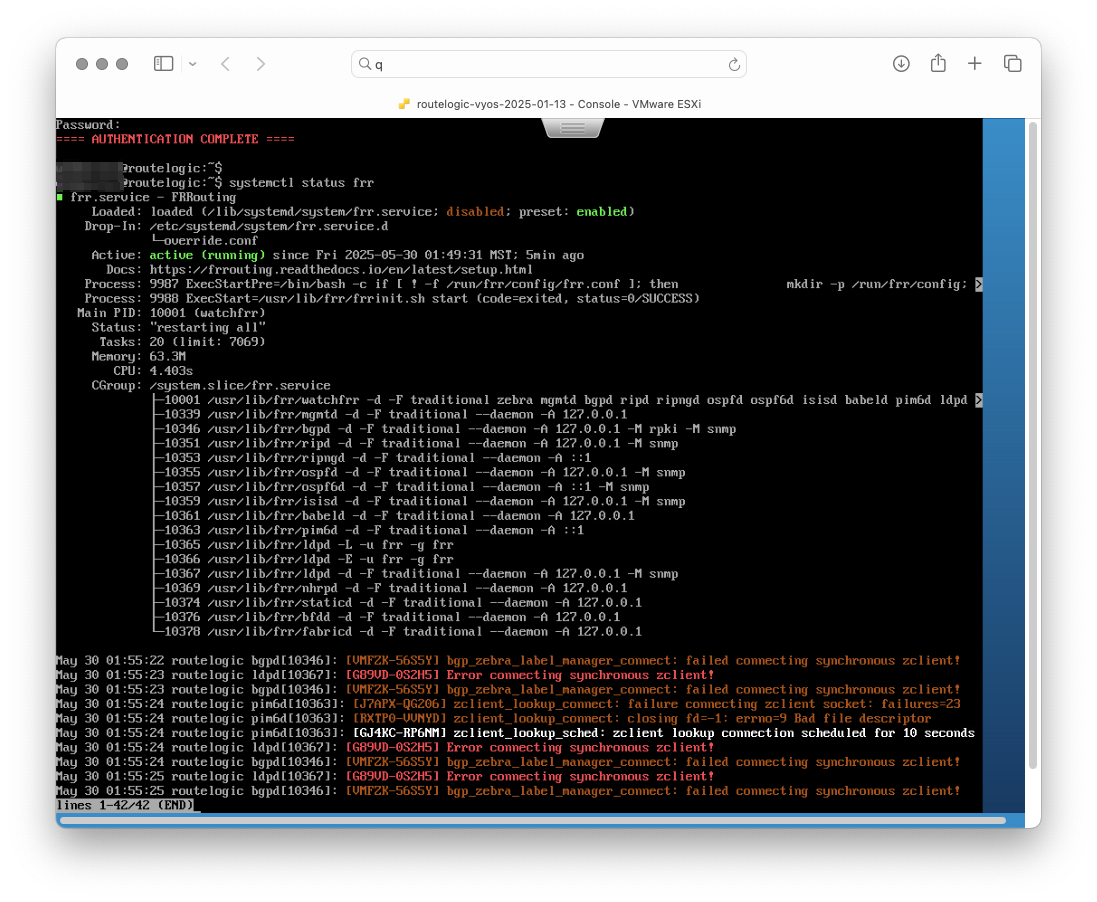The image size is (1097, 902).
Task: Click the 10339 mgmtd process row
Action: [395, 414]
